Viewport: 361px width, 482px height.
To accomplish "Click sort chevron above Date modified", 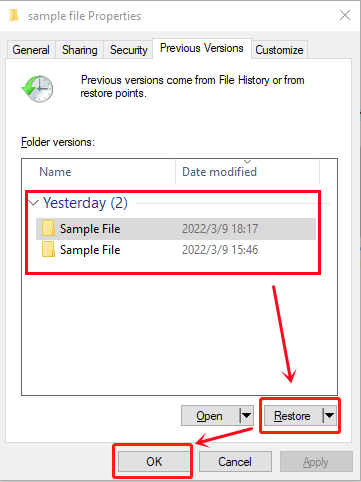I will [247, 162].
